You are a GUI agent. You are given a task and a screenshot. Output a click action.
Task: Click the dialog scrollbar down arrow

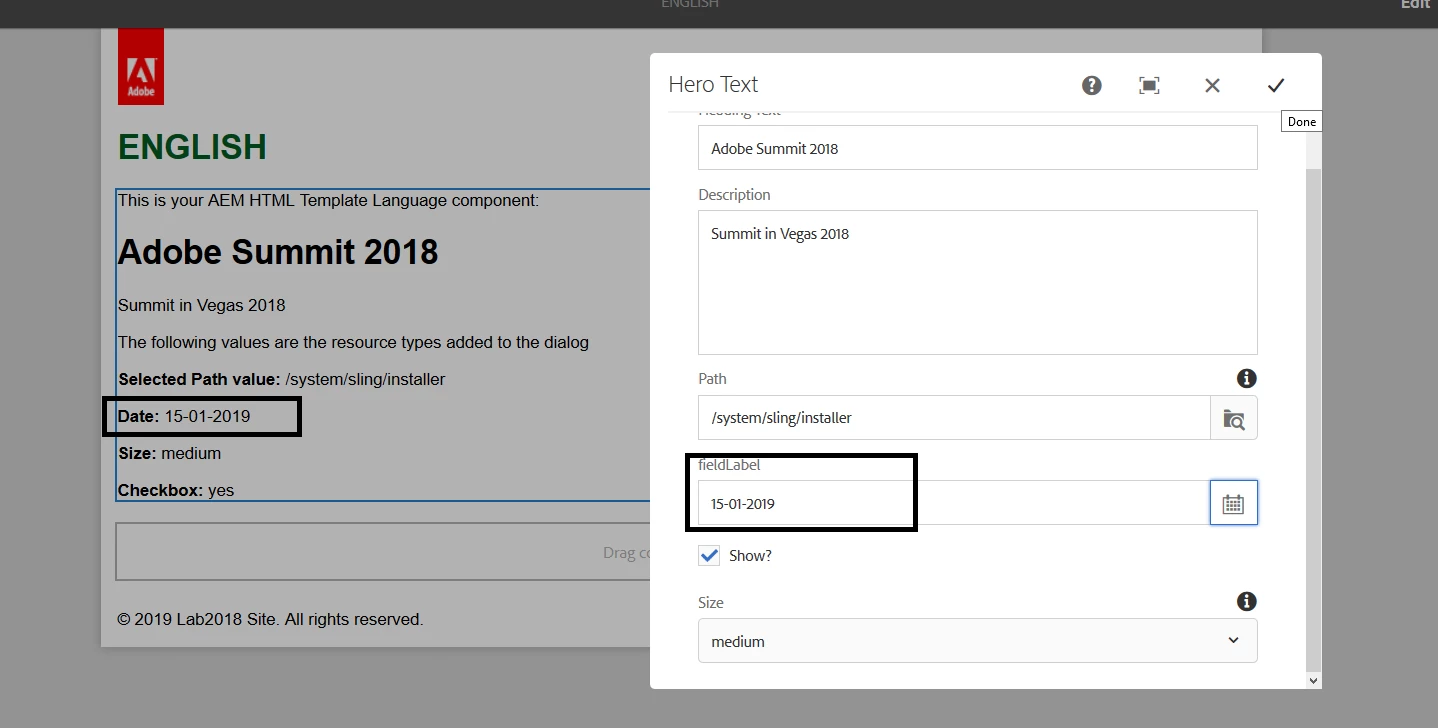coord(1314,680)
